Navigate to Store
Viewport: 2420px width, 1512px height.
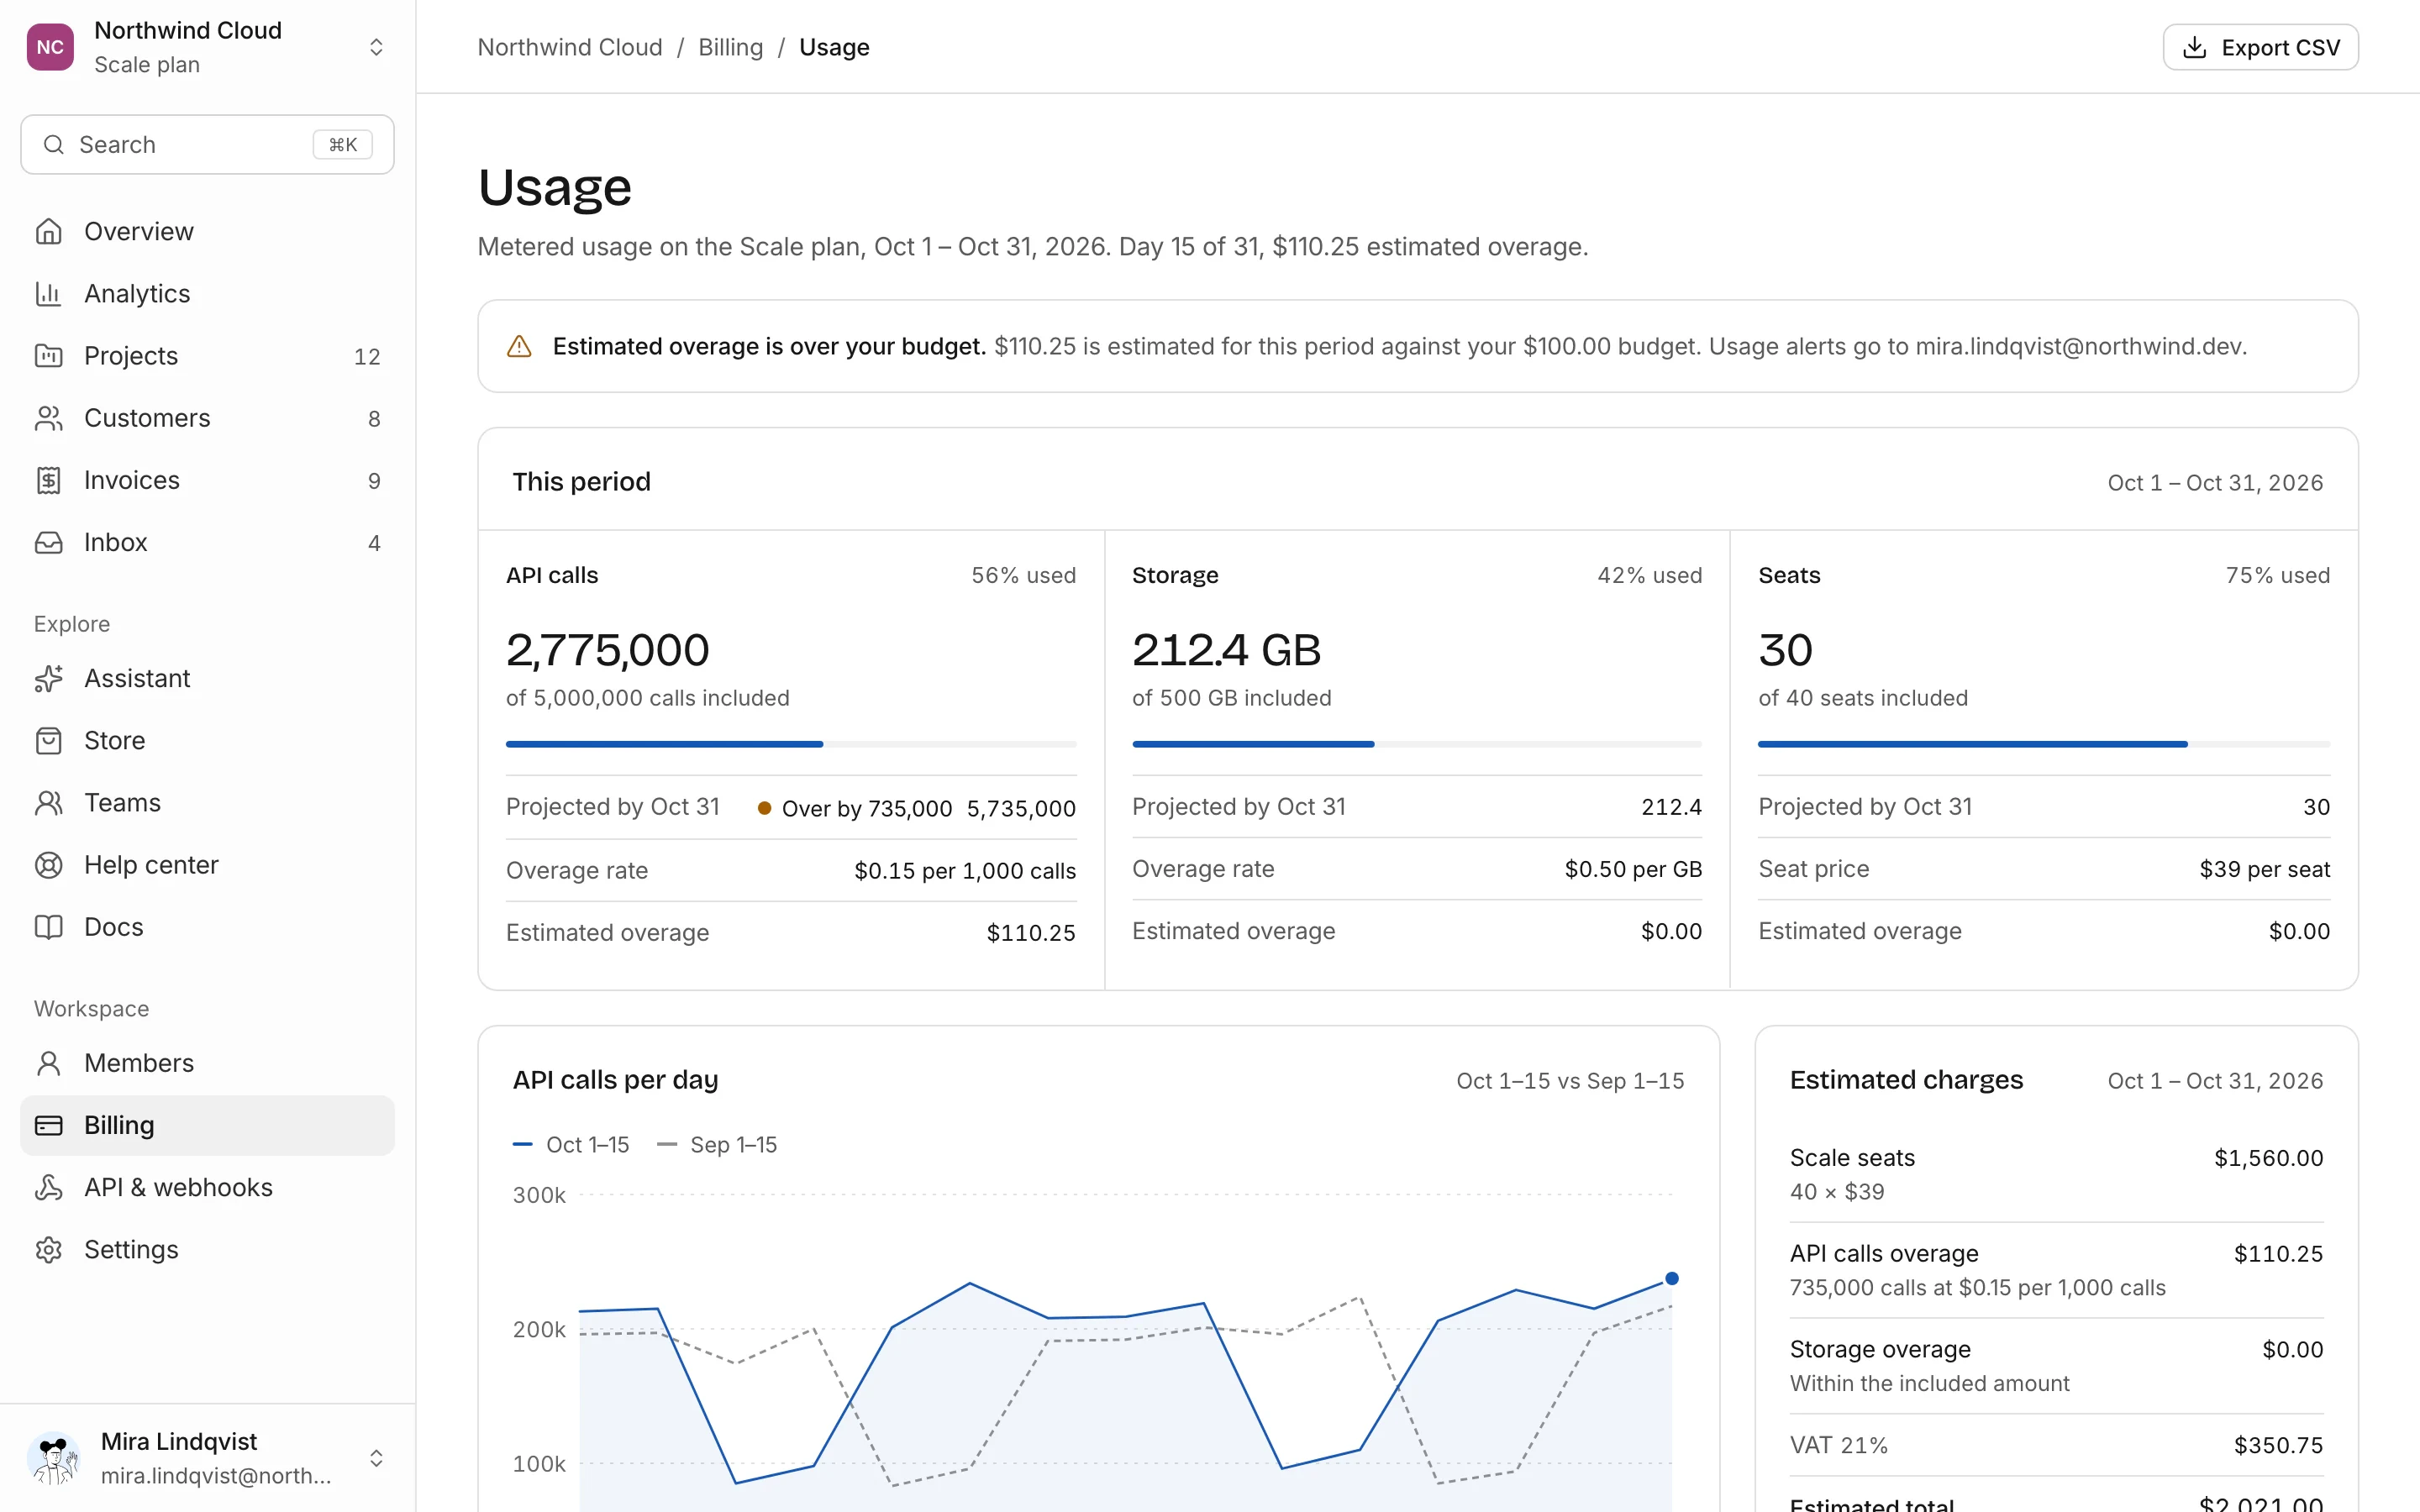(207, 740)
